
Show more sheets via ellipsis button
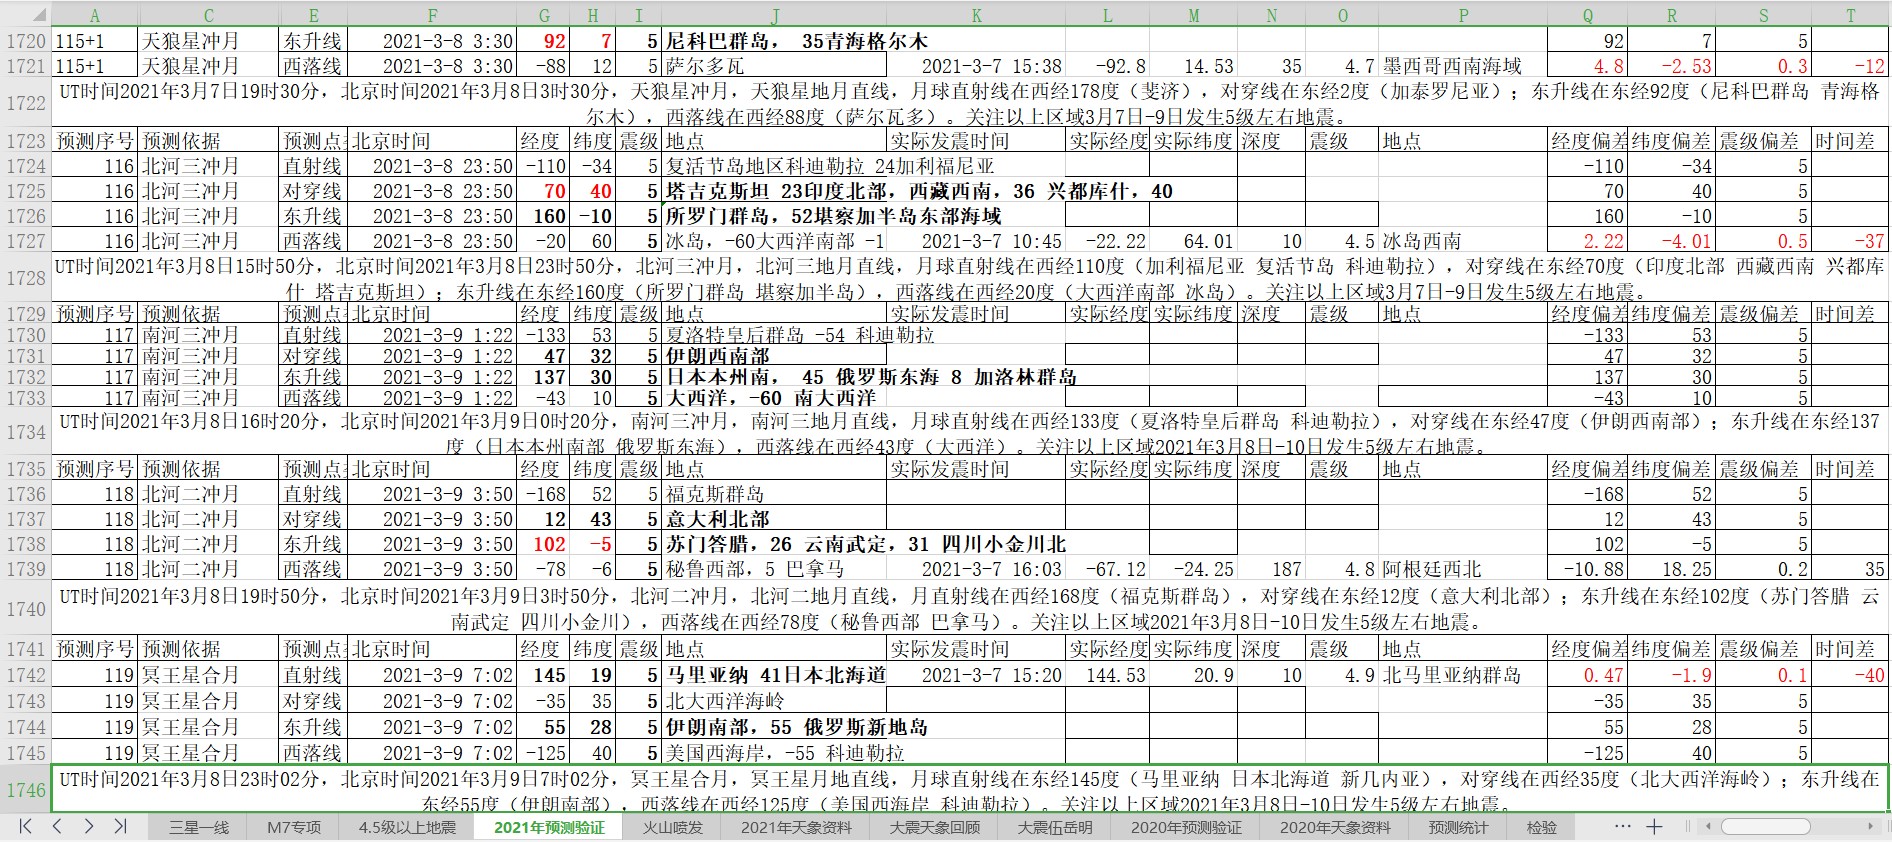coord(1623,826)
